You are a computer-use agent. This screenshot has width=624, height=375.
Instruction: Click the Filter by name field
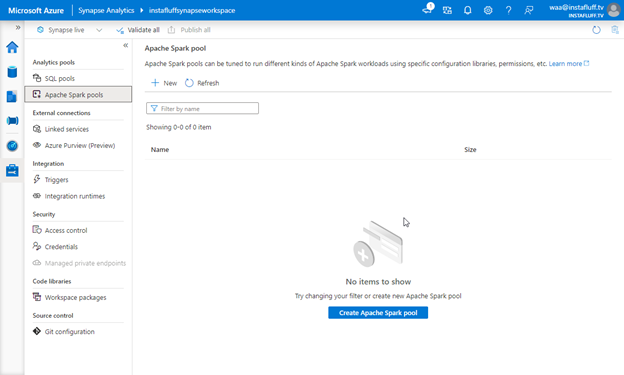(x=202, y=108)
